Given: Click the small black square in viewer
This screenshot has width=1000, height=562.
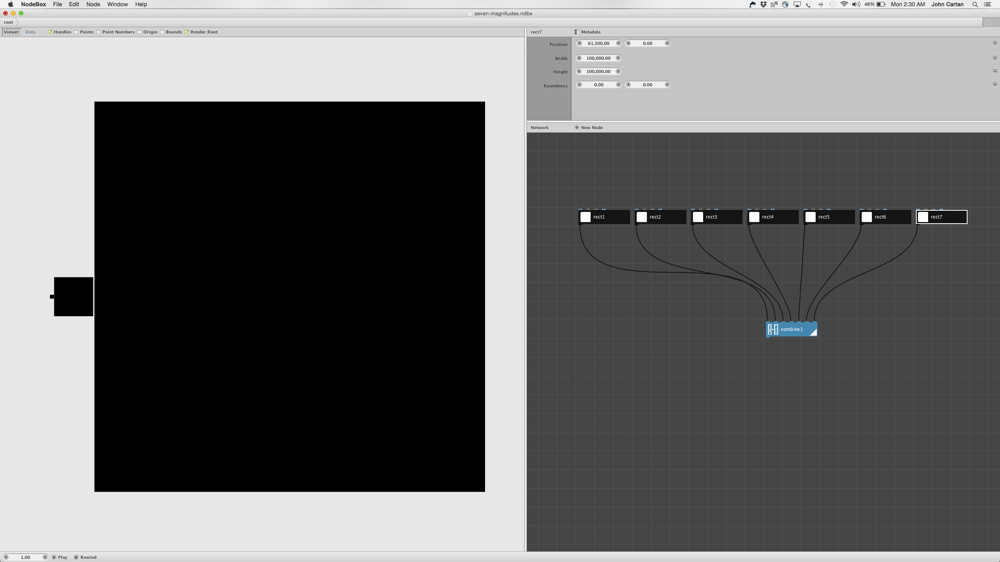Looking at the screenshot, I should point(73,297).
